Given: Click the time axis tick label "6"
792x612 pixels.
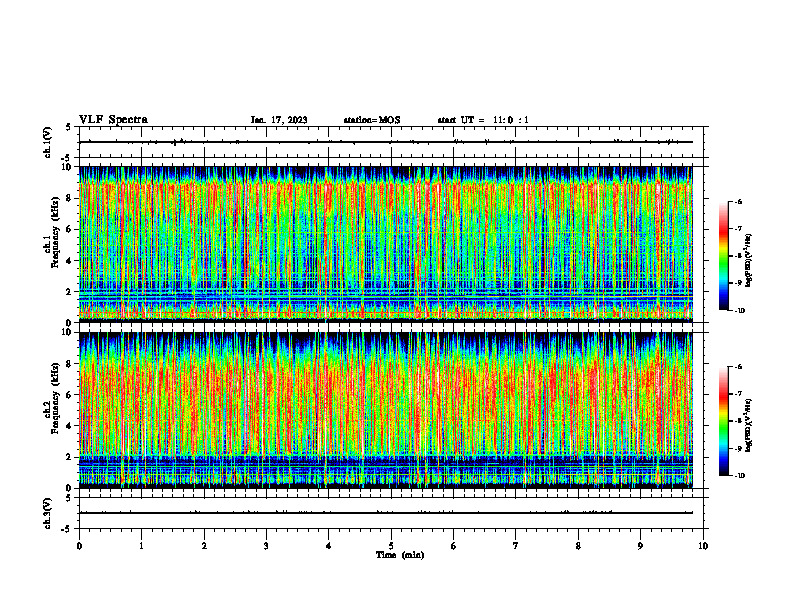Looking at the screenshot, I should point(454,546).
